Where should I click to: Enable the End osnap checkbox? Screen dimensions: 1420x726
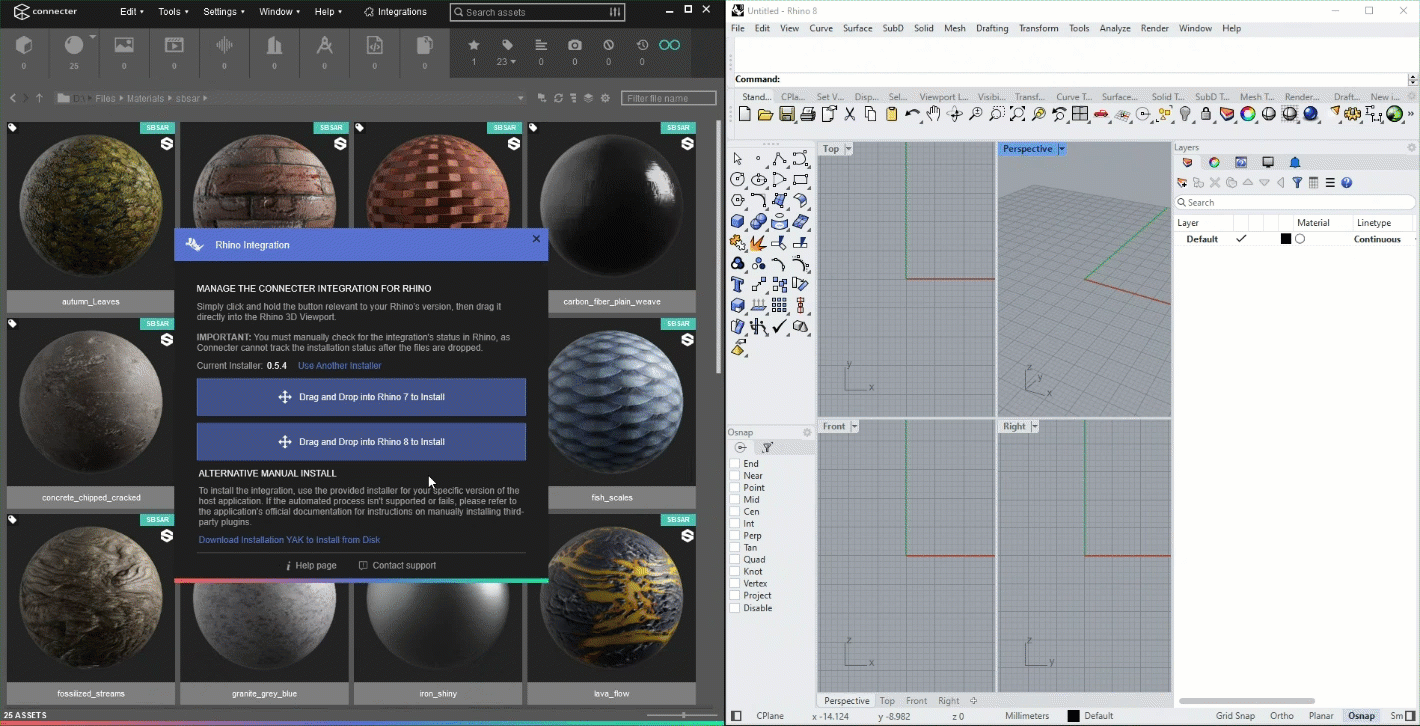(735, 464)
